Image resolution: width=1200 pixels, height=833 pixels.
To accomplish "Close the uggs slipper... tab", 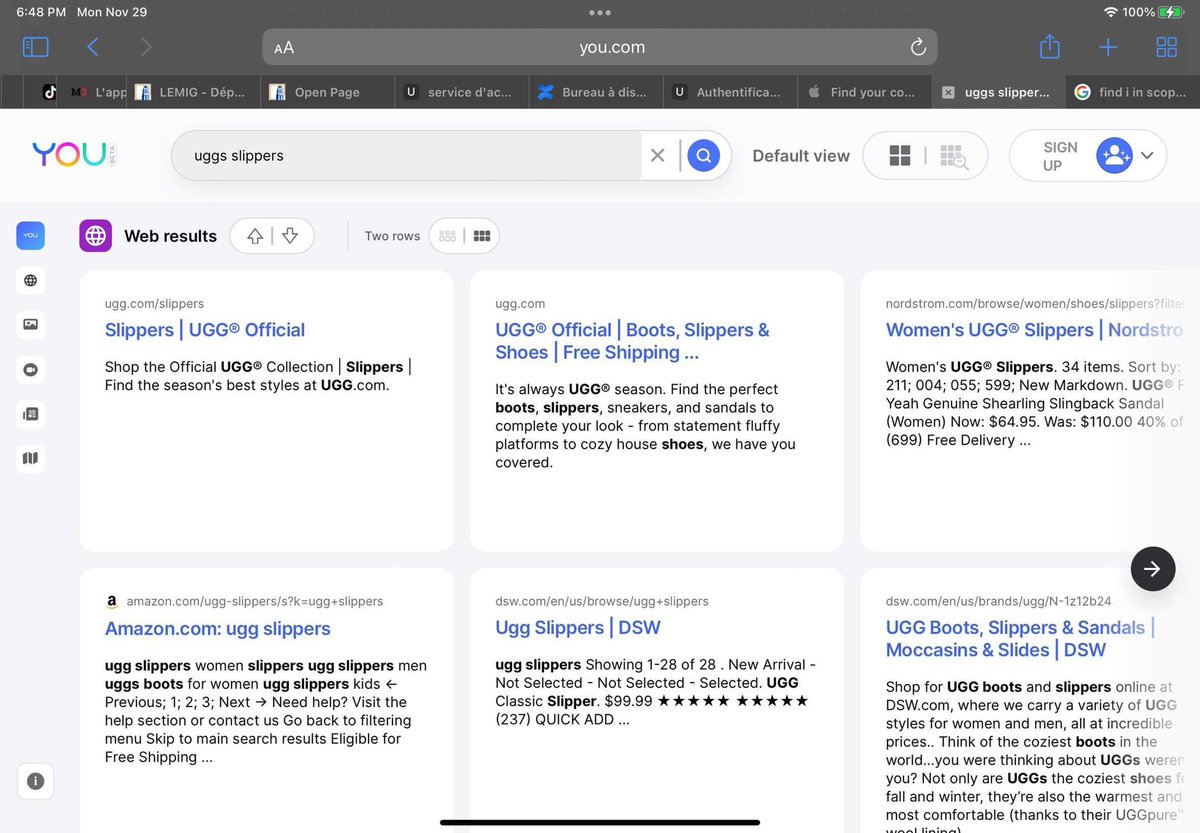I will (x=948, y=92).
